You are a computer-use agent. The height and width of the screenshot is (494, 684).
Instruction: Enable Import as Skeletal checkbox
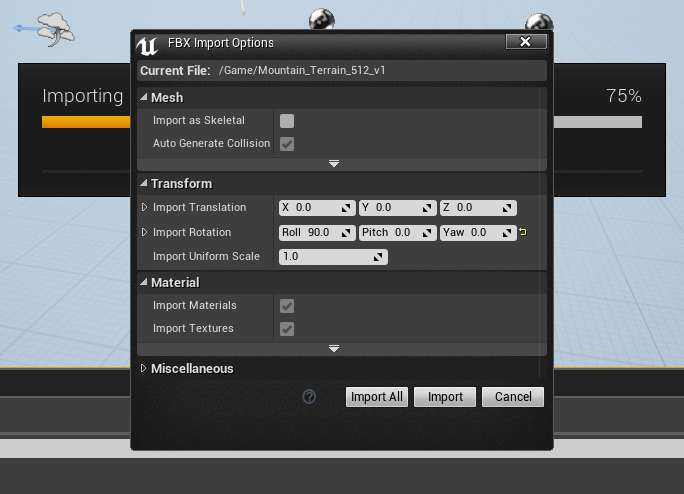[287, 121]
